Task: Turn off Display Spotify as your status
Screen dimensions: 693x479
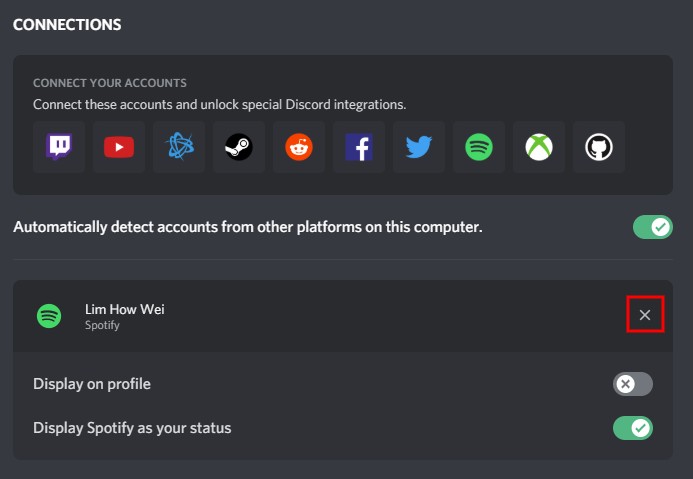Action: (x=633, y=428)
